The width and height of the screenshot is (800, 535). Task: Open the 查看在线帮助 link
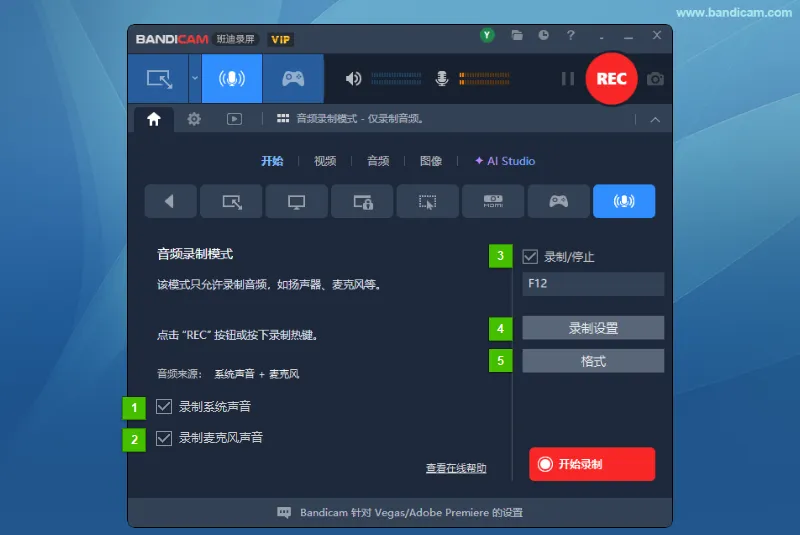point(456,468)
